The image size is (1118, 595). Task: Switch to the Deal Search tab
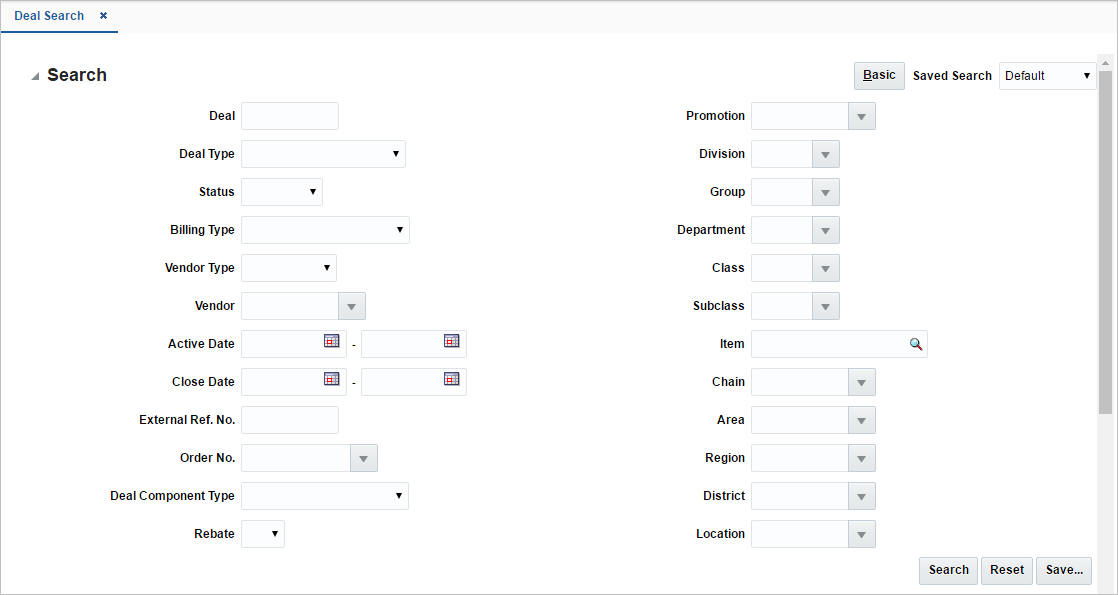[x=48, y=16]
